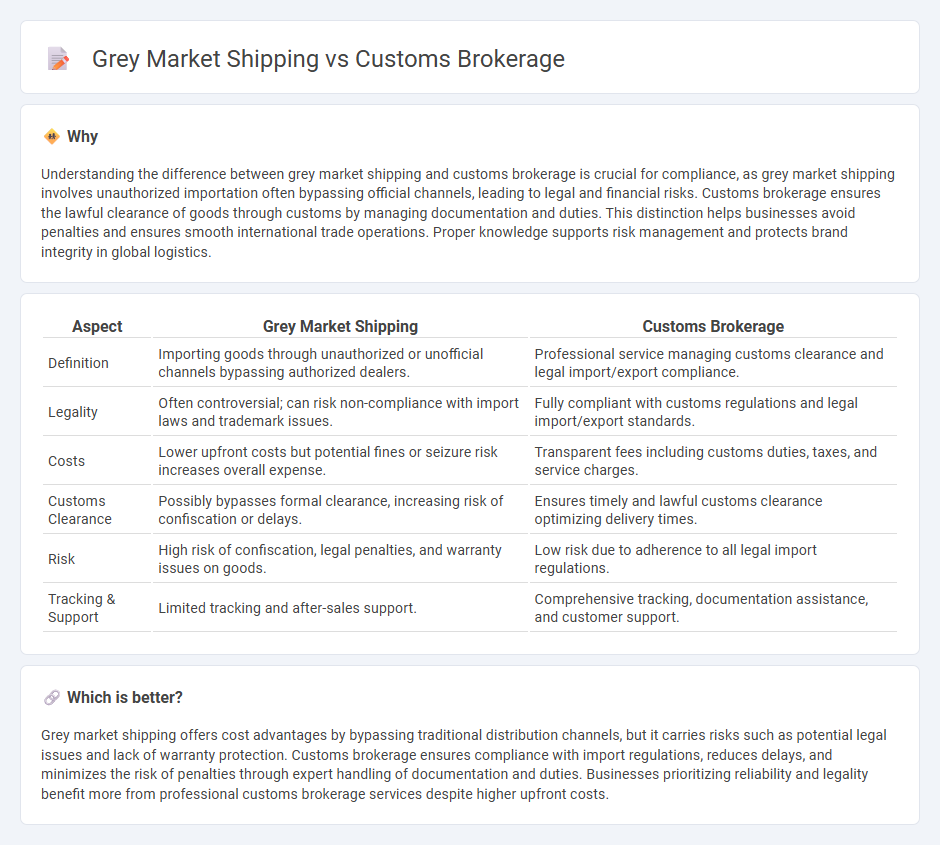Viewport: 940px width, 845px height.
Task: Click the paragraph starting Grey market shipping offers cost
Action: pyautogui.click(x=463, y=764)
